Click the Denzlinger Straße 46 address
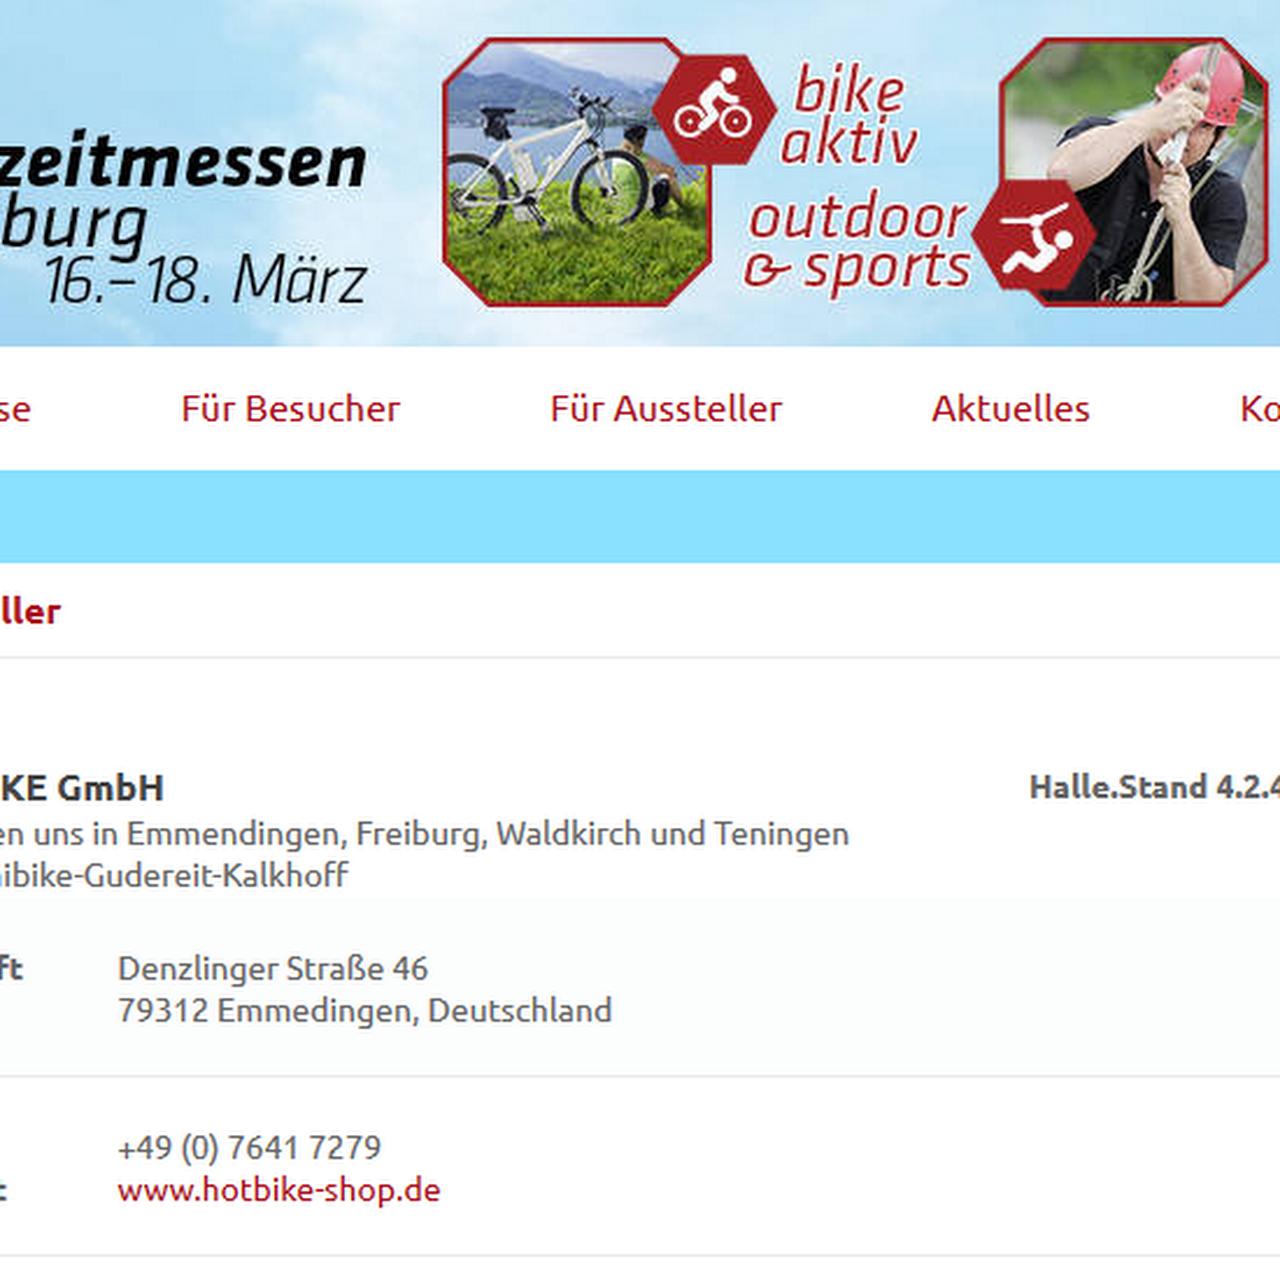1280x1280 pixels. [273, 968]
